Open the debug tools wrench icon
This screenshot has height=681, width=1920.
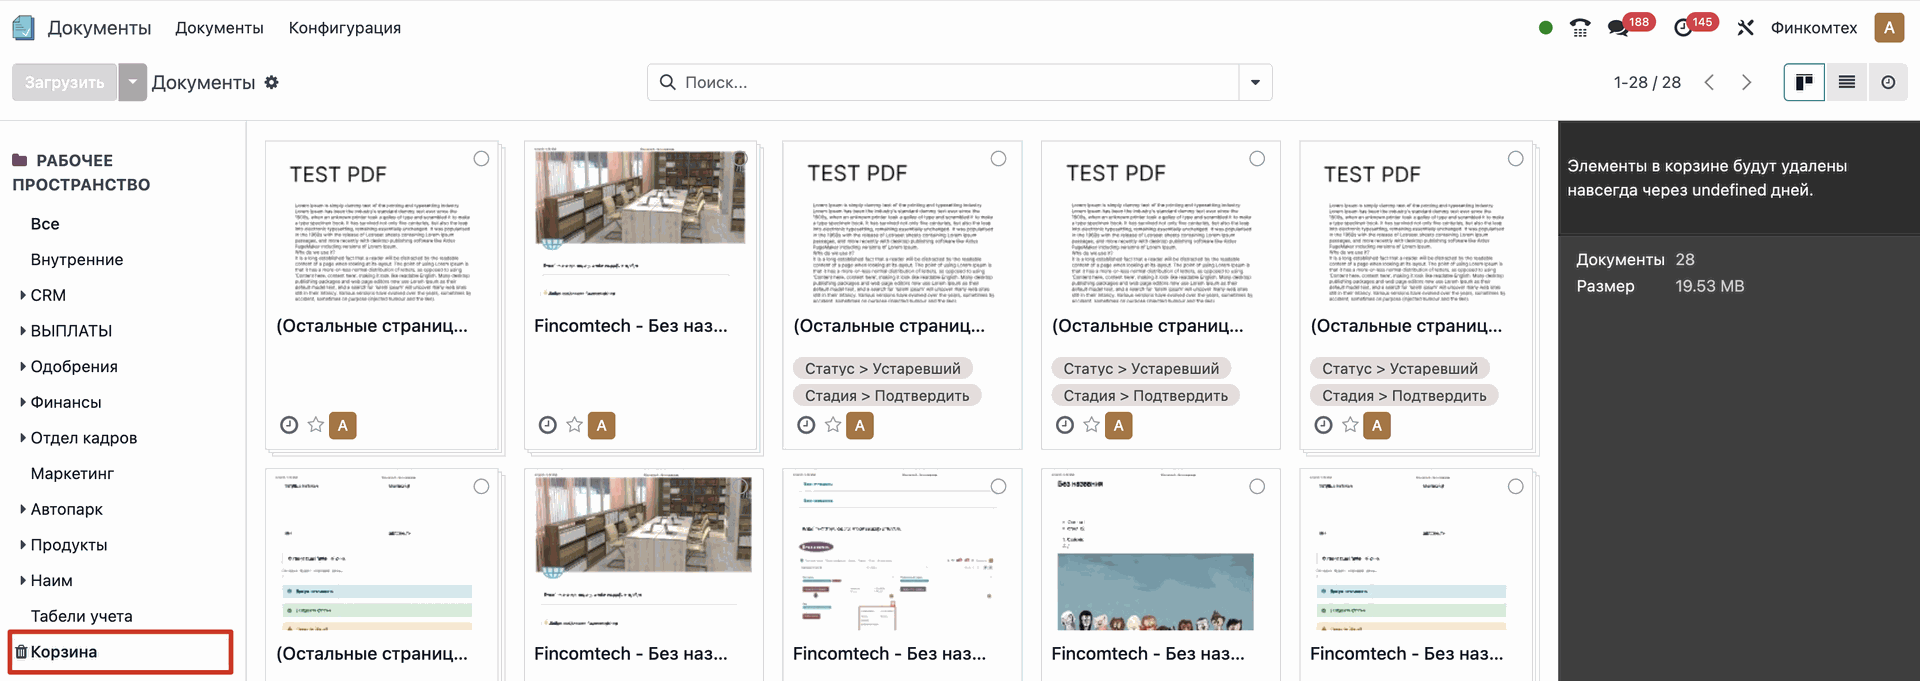tap(1746, 28)
